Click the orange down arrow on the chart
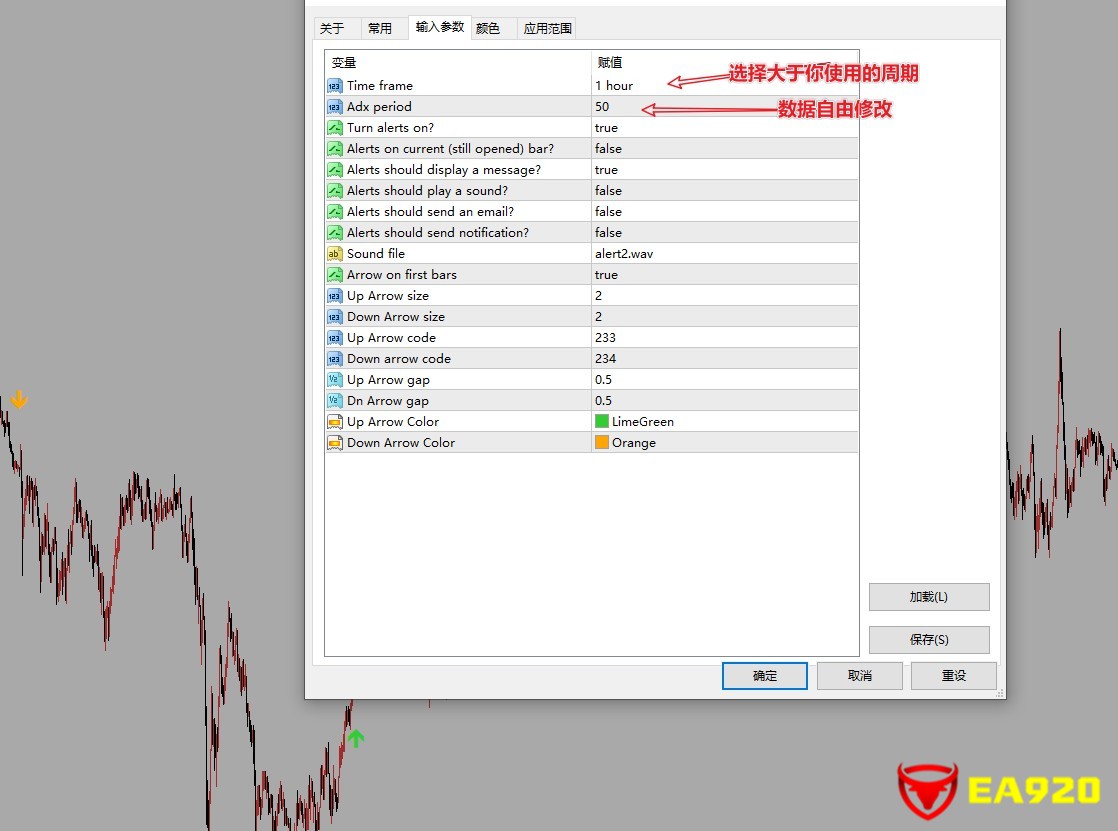The width and height of the screenshot is (1118, 831). pos(17,398)
